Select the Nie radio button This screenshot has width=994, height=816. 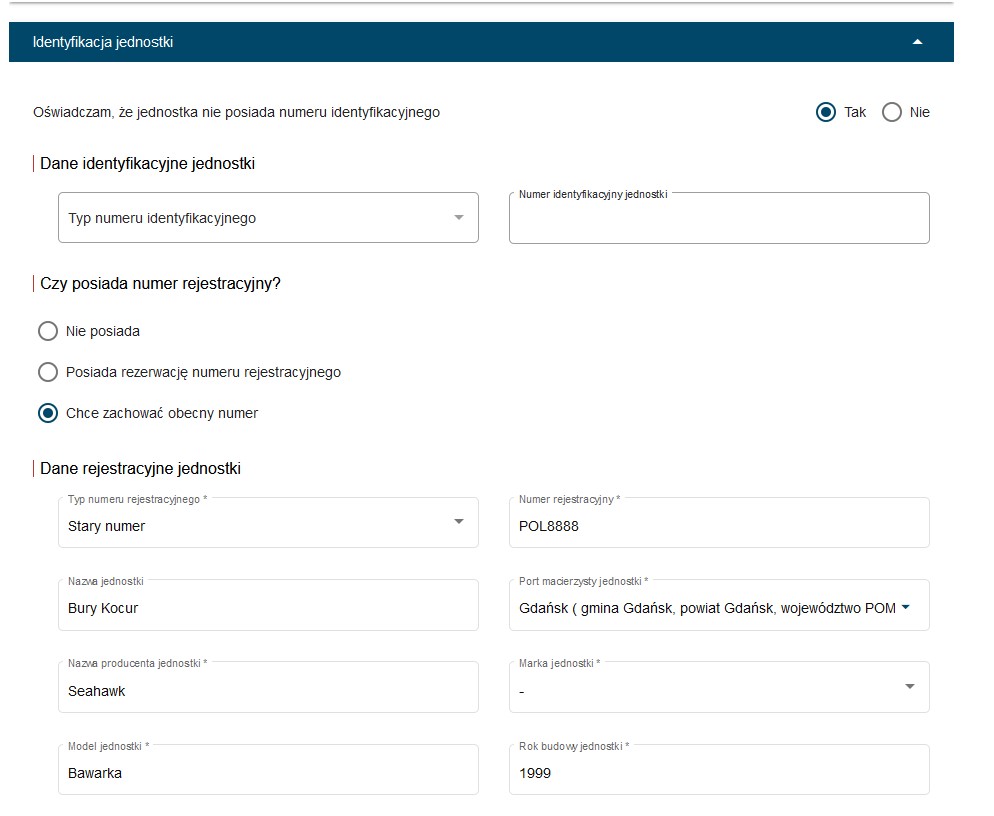coord(891,112)
